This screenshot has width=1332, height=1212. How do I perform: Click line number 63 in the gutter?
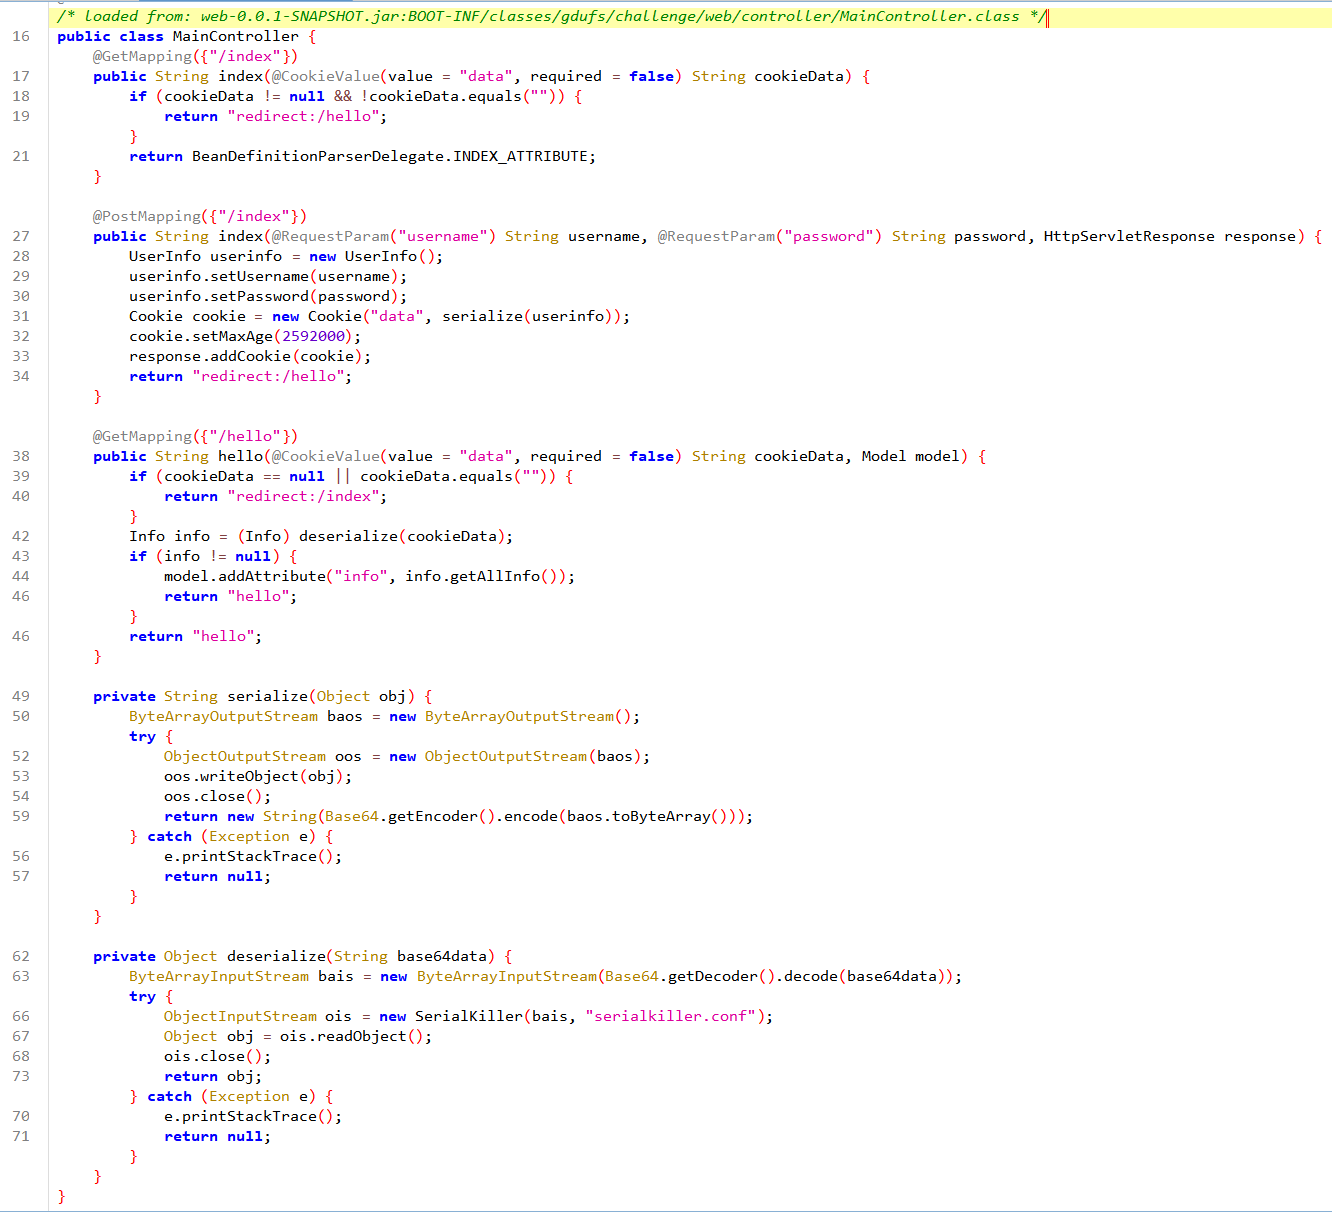21,976
